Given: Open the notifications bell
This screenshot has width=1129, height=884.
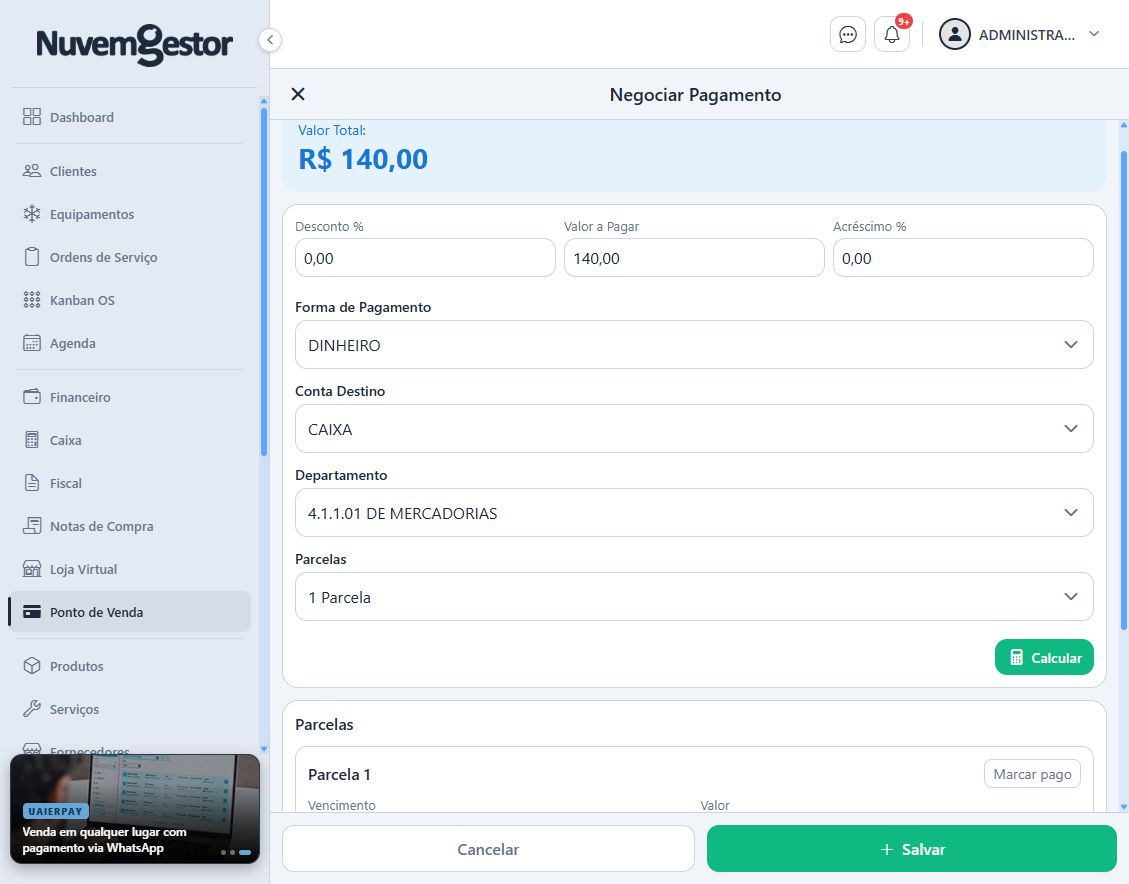Looking at the screenshot, I should [892, 35].
